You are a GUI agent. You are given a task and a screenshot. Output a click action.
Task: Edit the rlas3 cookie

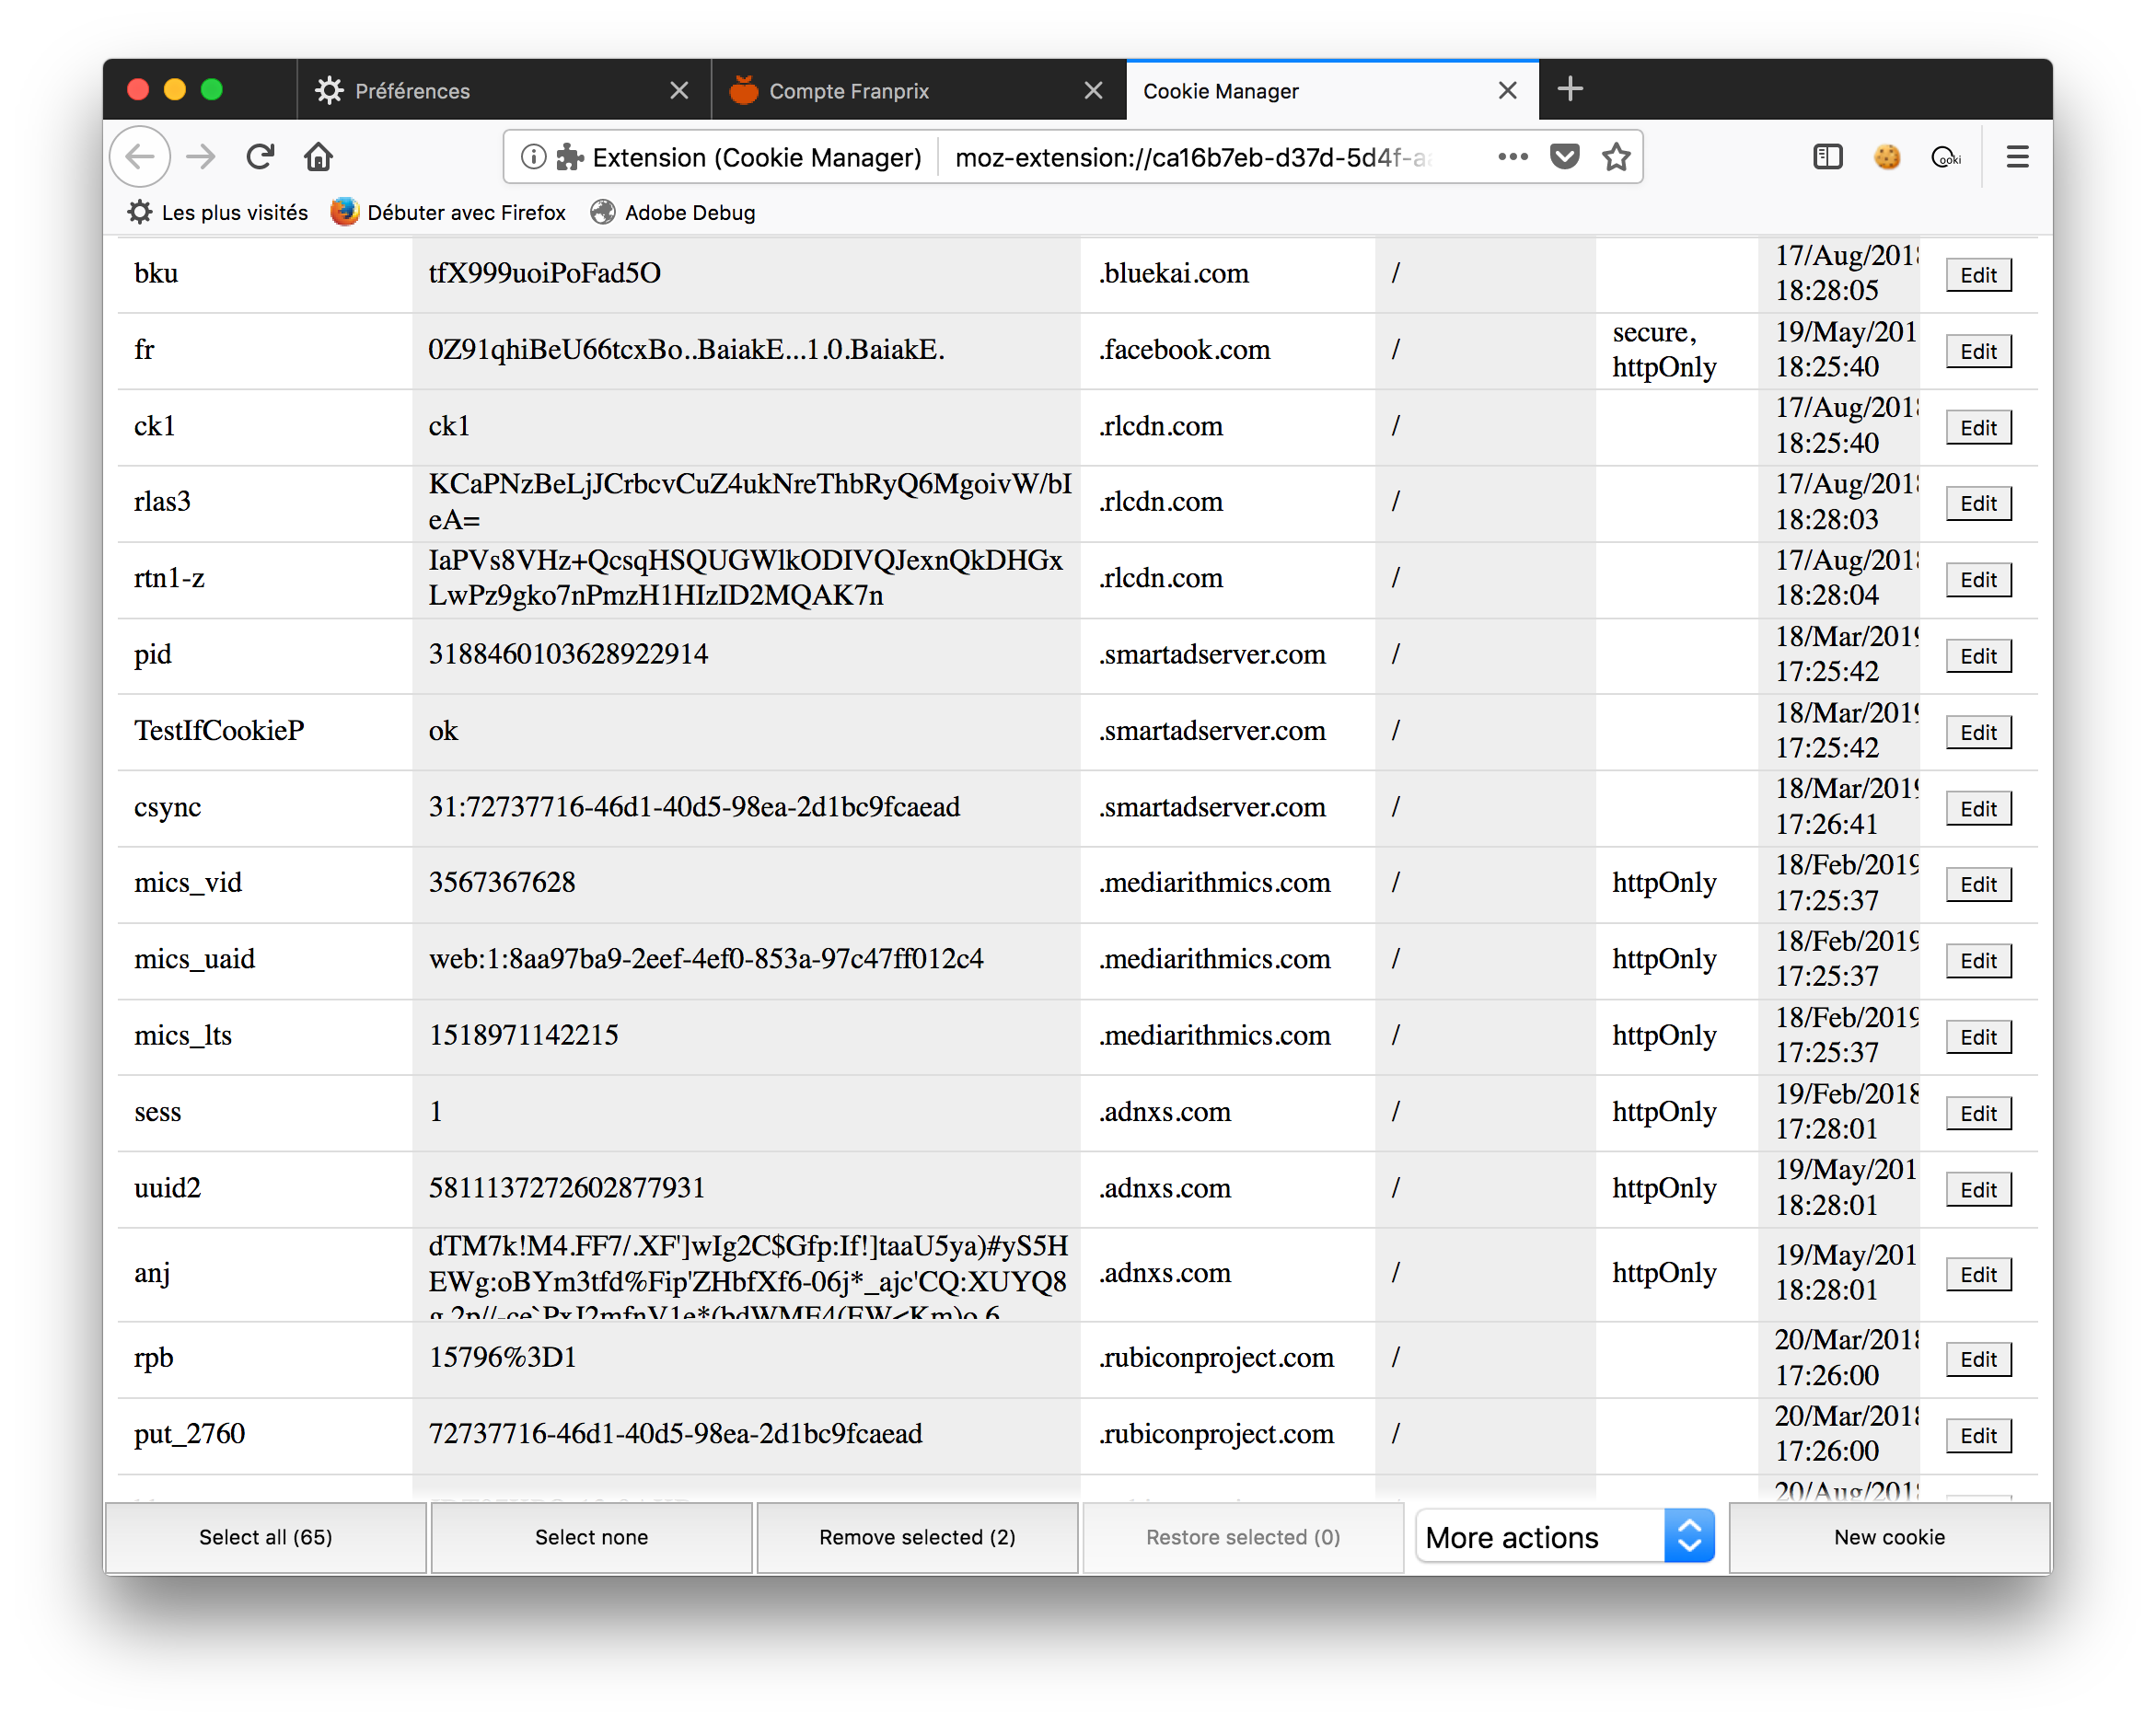point(1978,503)
